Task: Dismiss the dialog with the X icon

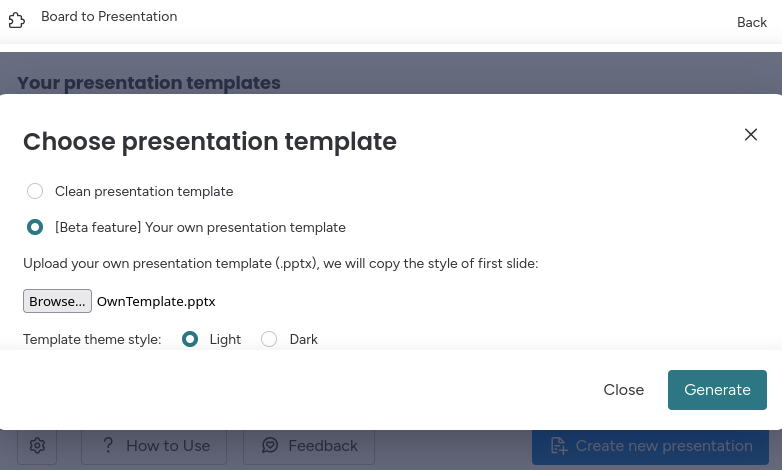Action: pos(751,135)
